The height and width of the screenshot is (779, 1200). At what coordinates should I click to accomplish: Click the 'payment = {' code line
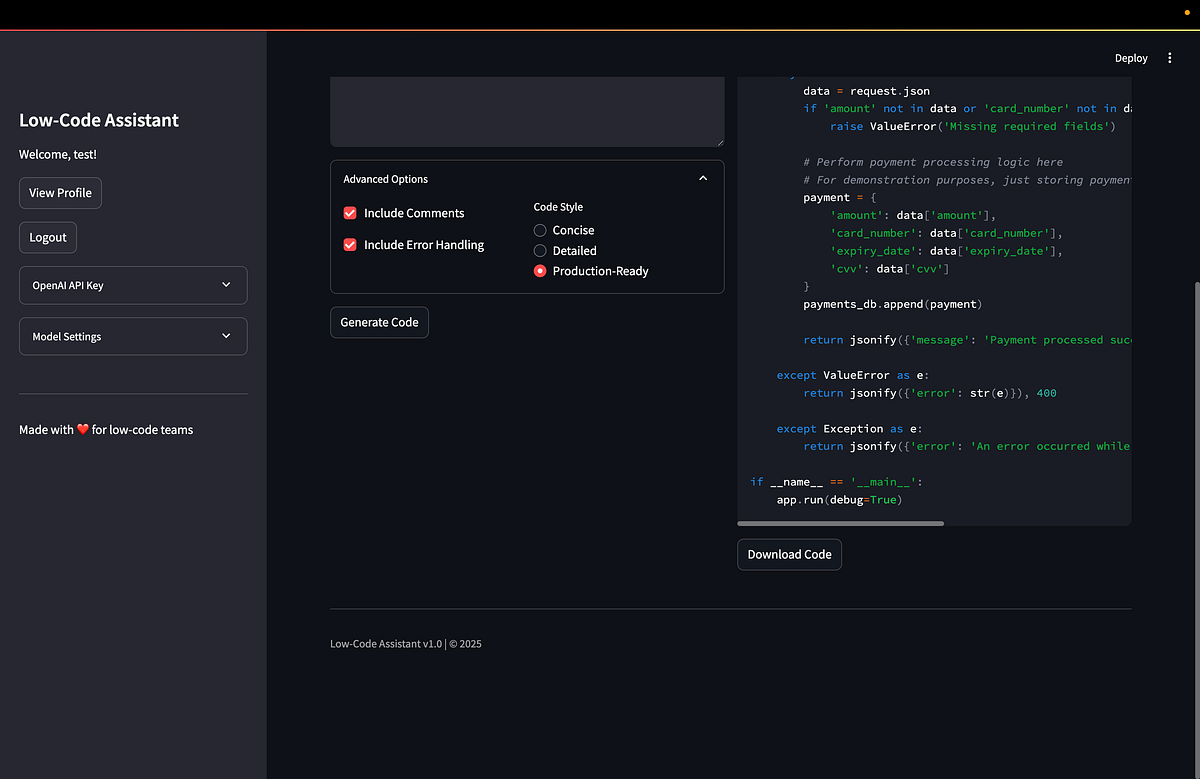[x=839, y=197]
